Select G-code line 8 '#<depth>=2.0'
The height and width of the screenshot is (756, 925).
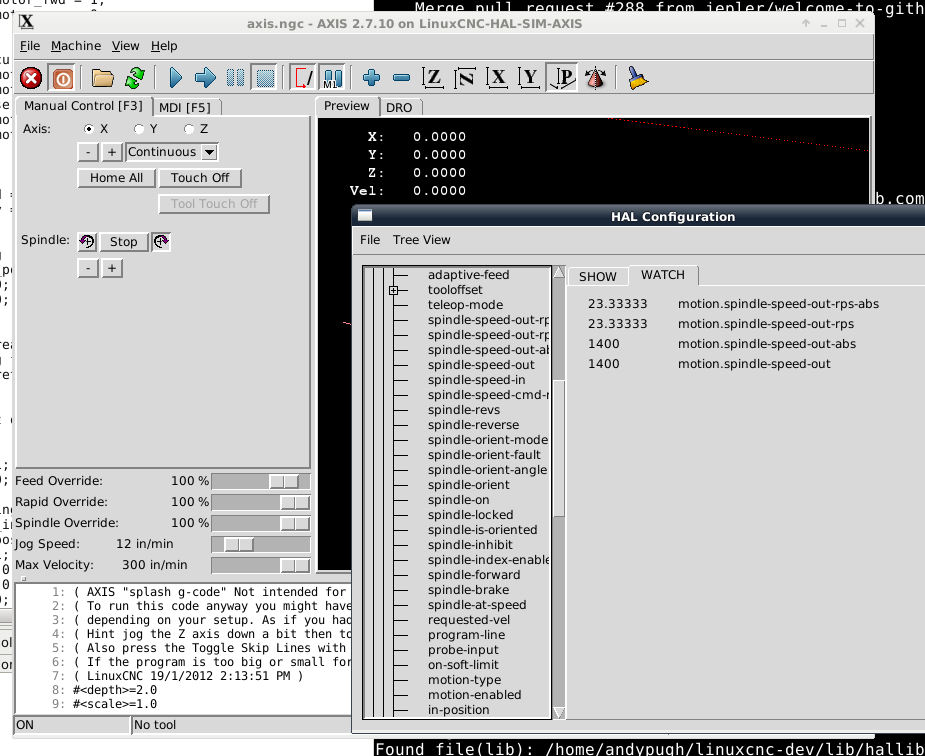coord(115,690)
